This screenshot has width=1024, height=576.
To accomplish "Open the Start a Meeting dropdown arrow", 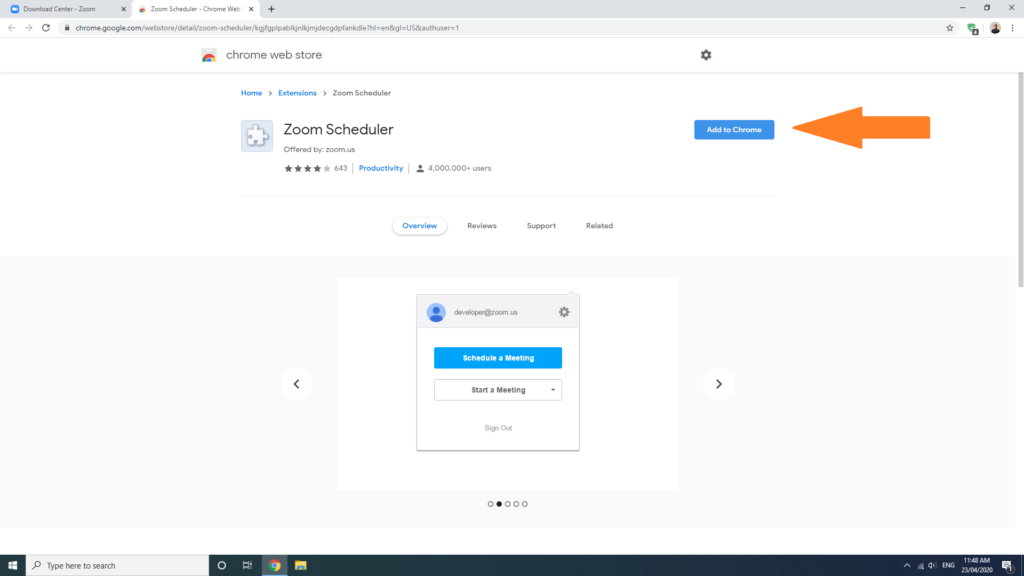I will click(x=551, y=389).
